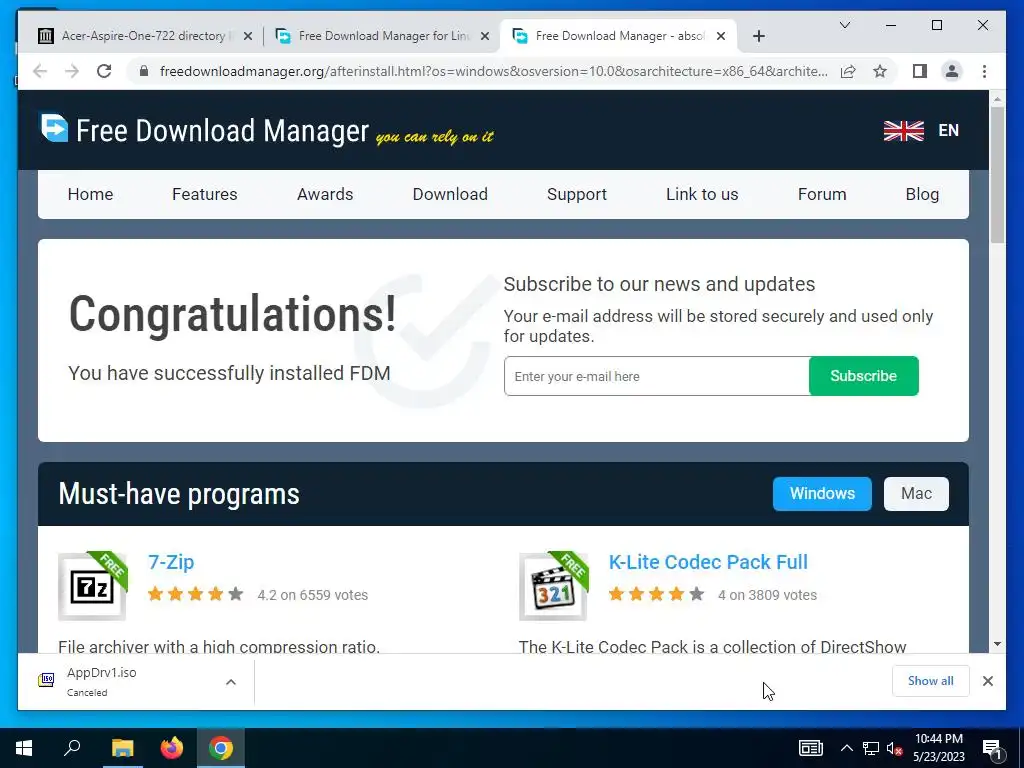The width and height of the screenshot is (1024, 768).
Task: Click the page vertical scrollbar thumb
Action: pos(997,174)
